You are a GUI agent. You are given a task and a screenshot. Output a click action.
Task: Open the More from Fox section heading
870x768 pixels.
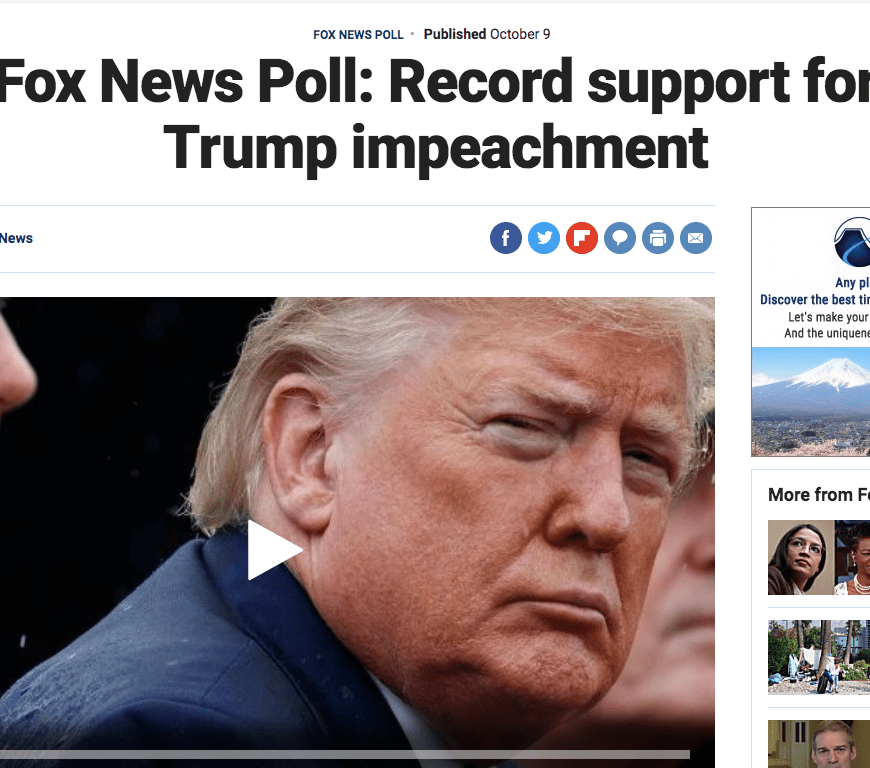pyautogui.click(x=818, y=494)
